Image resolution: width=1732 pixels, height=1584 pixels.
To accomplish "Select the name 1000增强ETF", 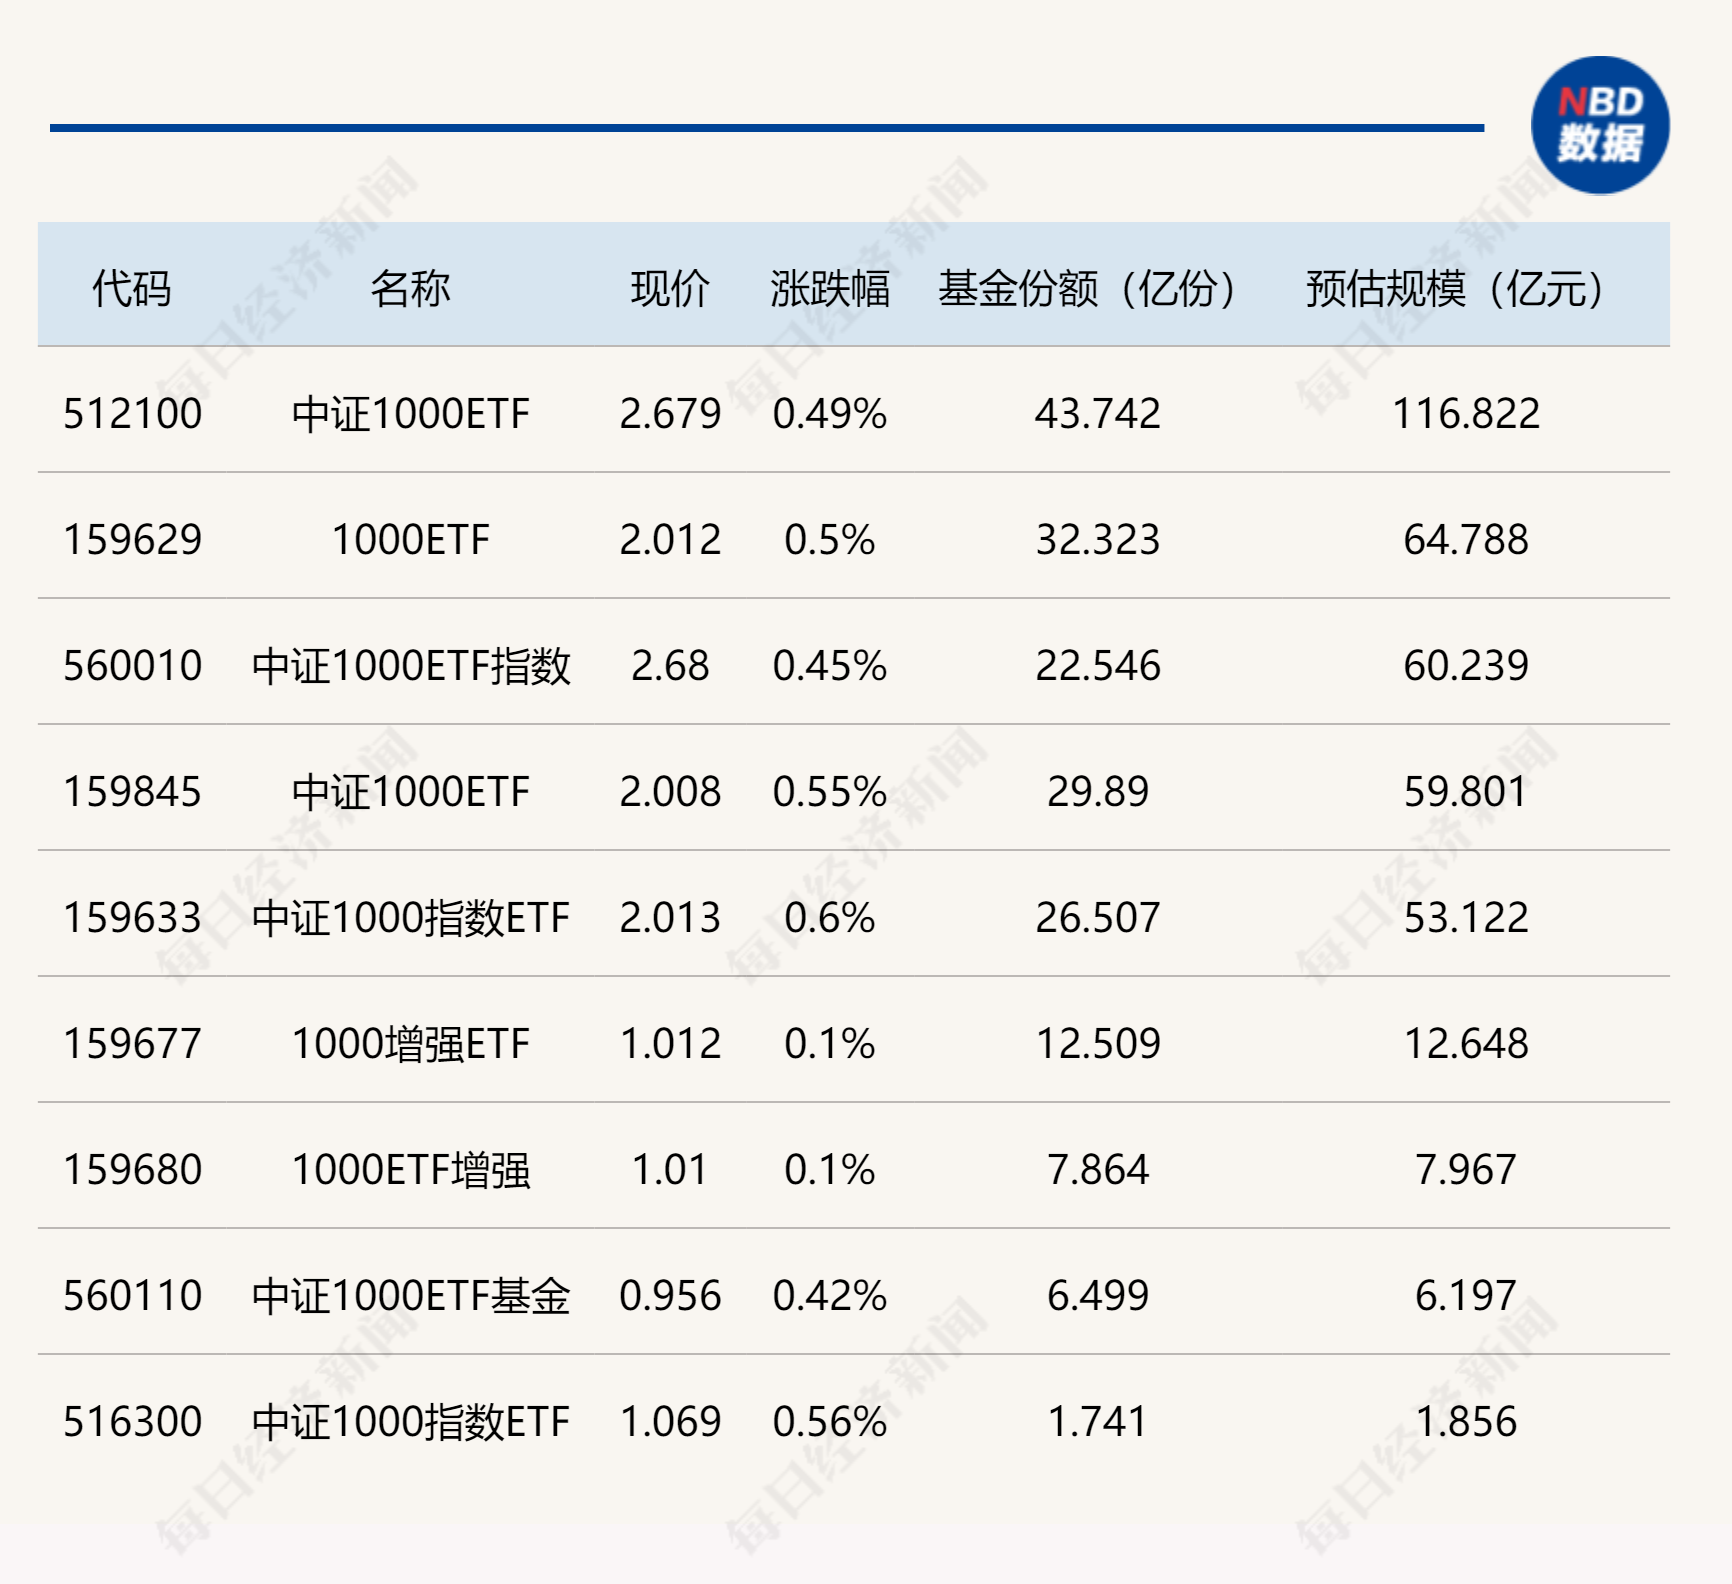I will pos(410,1044).
